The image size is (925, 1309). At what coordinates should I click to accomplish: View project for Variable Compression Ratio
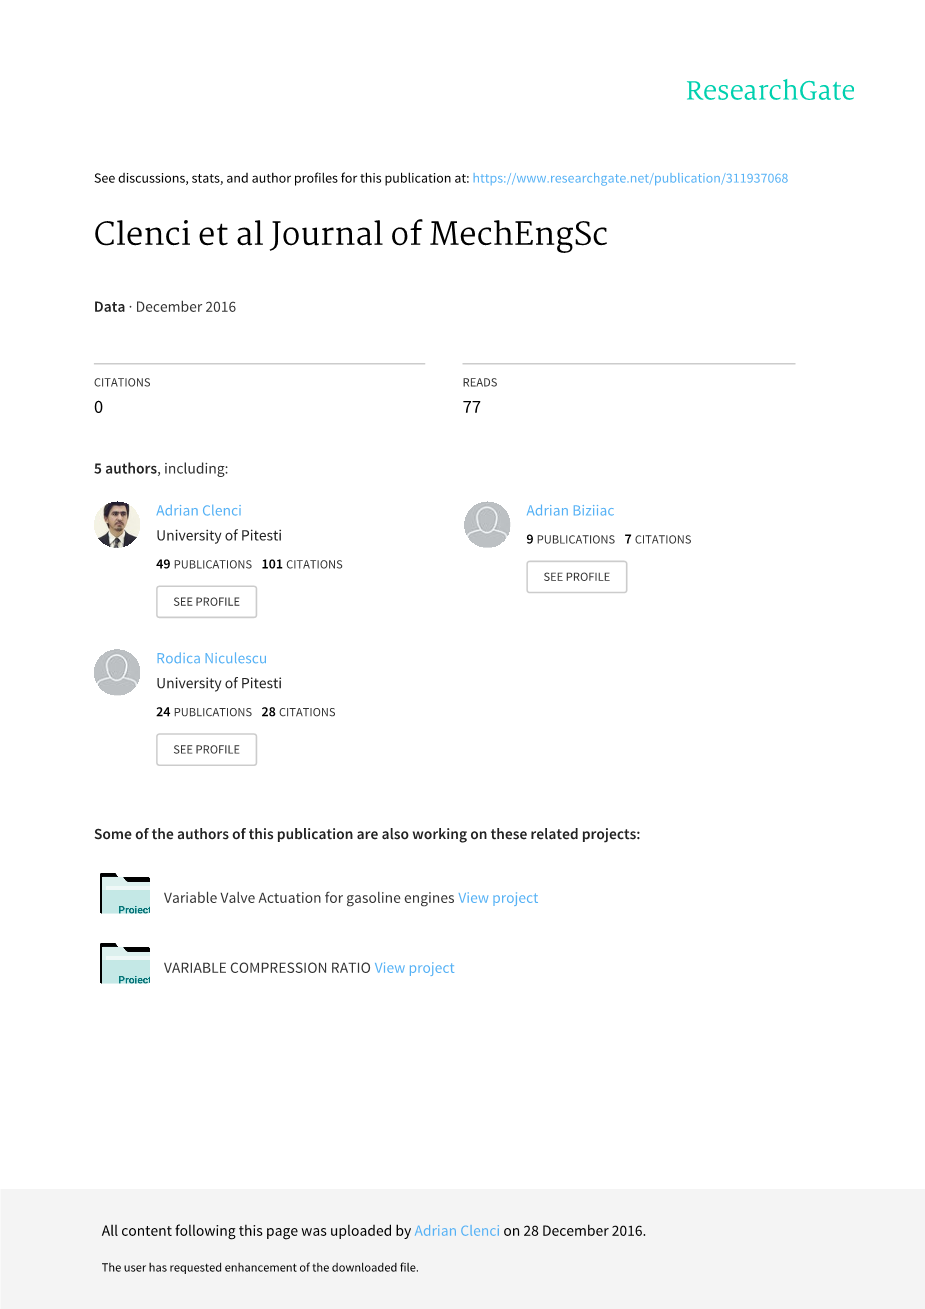coord(414,968)
